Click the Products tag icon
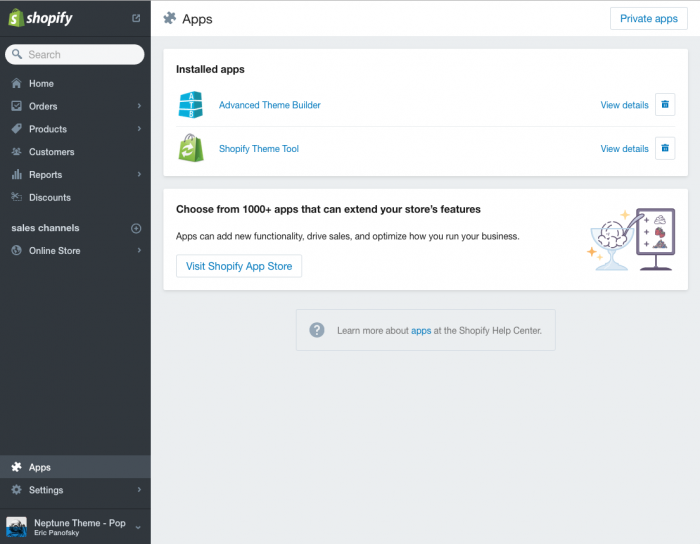This screenshot has width=700, height=544. [x=17, y=129]
